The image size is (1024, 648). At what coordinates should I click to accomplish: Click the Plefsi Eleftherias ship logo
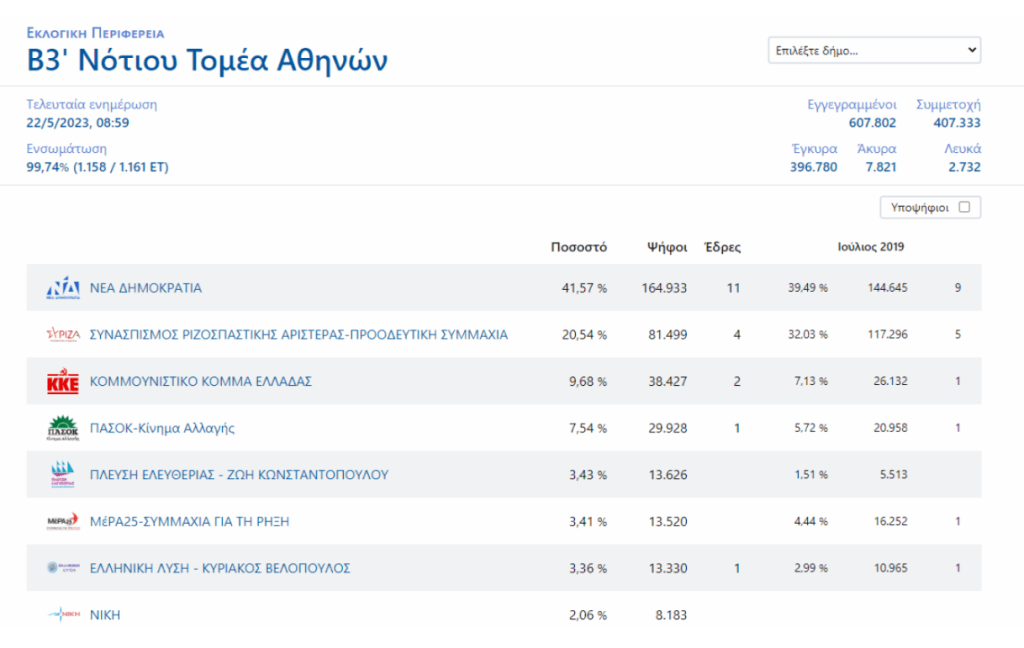63,475
